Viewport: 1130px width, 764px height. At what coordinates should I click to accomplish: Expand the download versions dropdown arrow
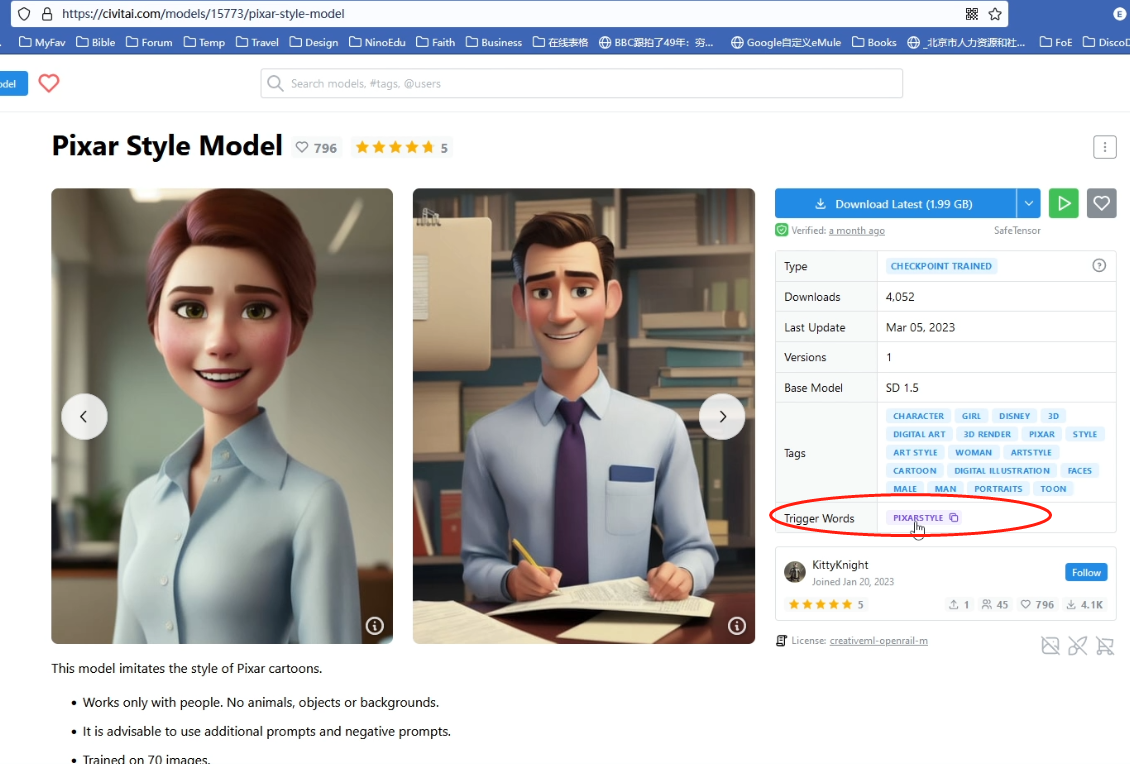click(x=1028, y=203)
